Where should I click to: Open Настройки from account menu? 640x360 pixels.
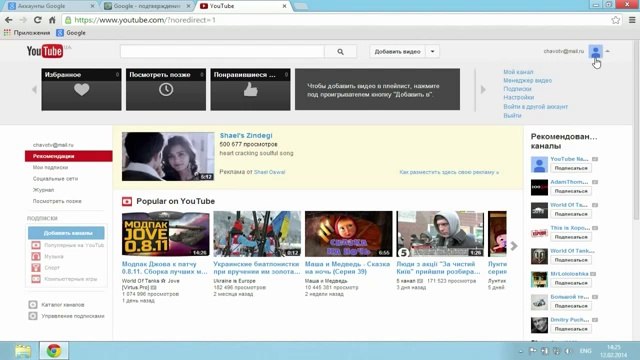click(518, 98)
